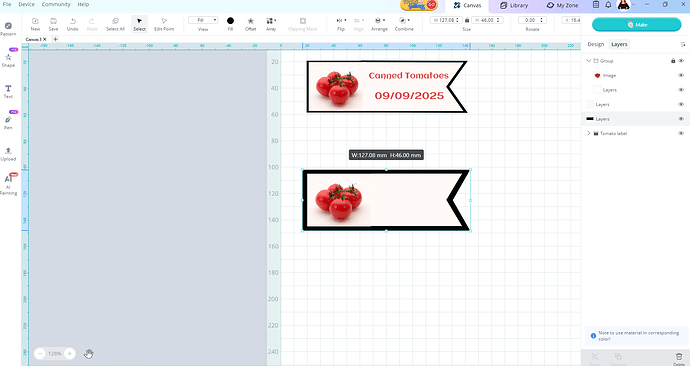Open user avatar profile

[x=624, y=5]
